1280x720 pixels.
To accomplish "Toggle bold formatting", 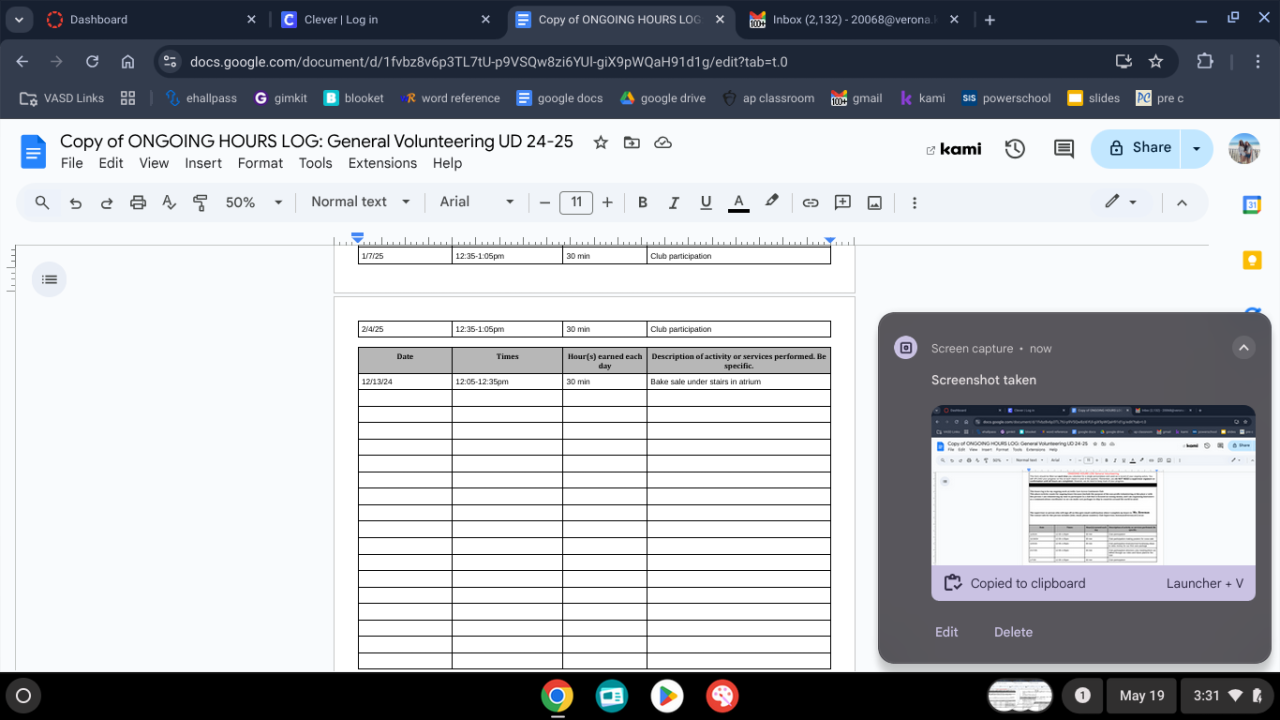I will coord(643,202).
